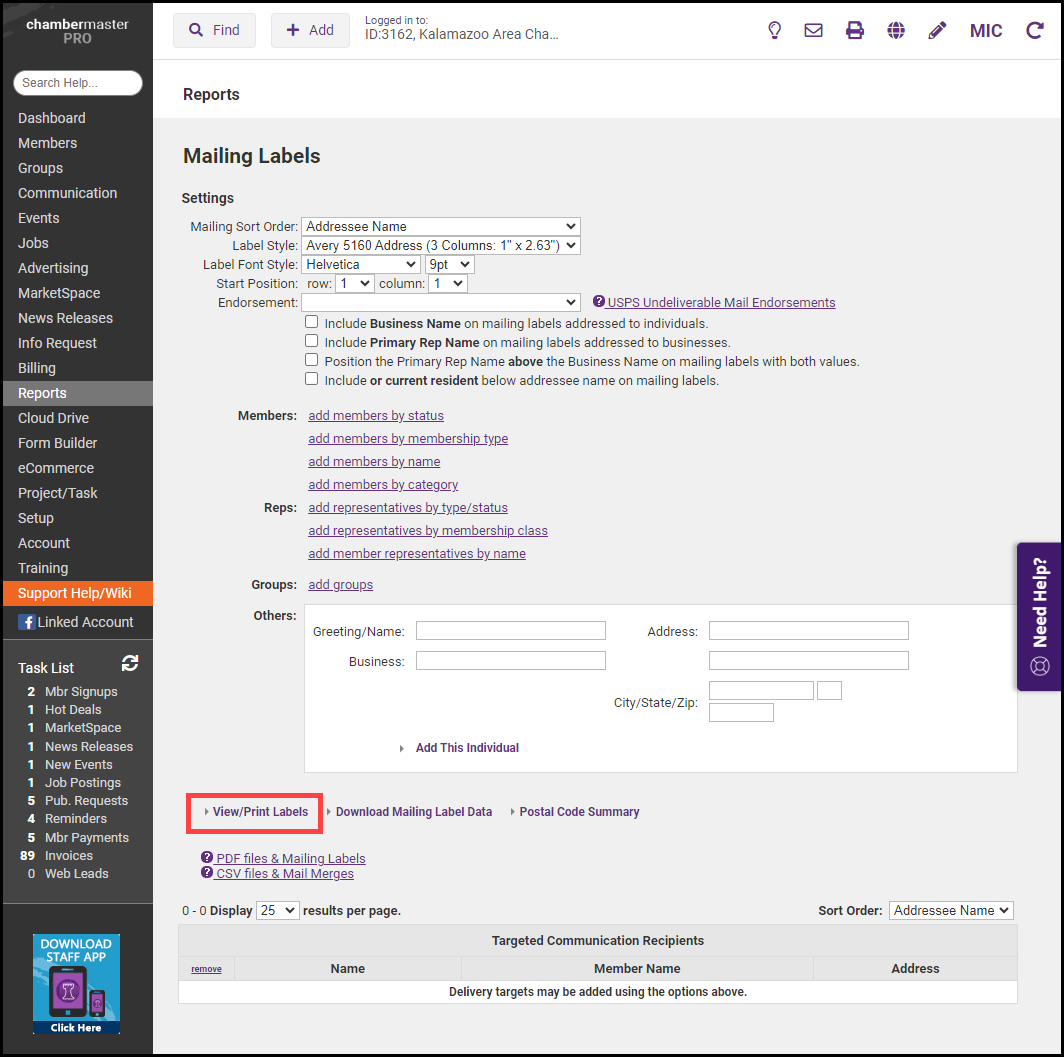1064x1057 pixels.
Task: Click the printer icon in header
Action: 855,30
